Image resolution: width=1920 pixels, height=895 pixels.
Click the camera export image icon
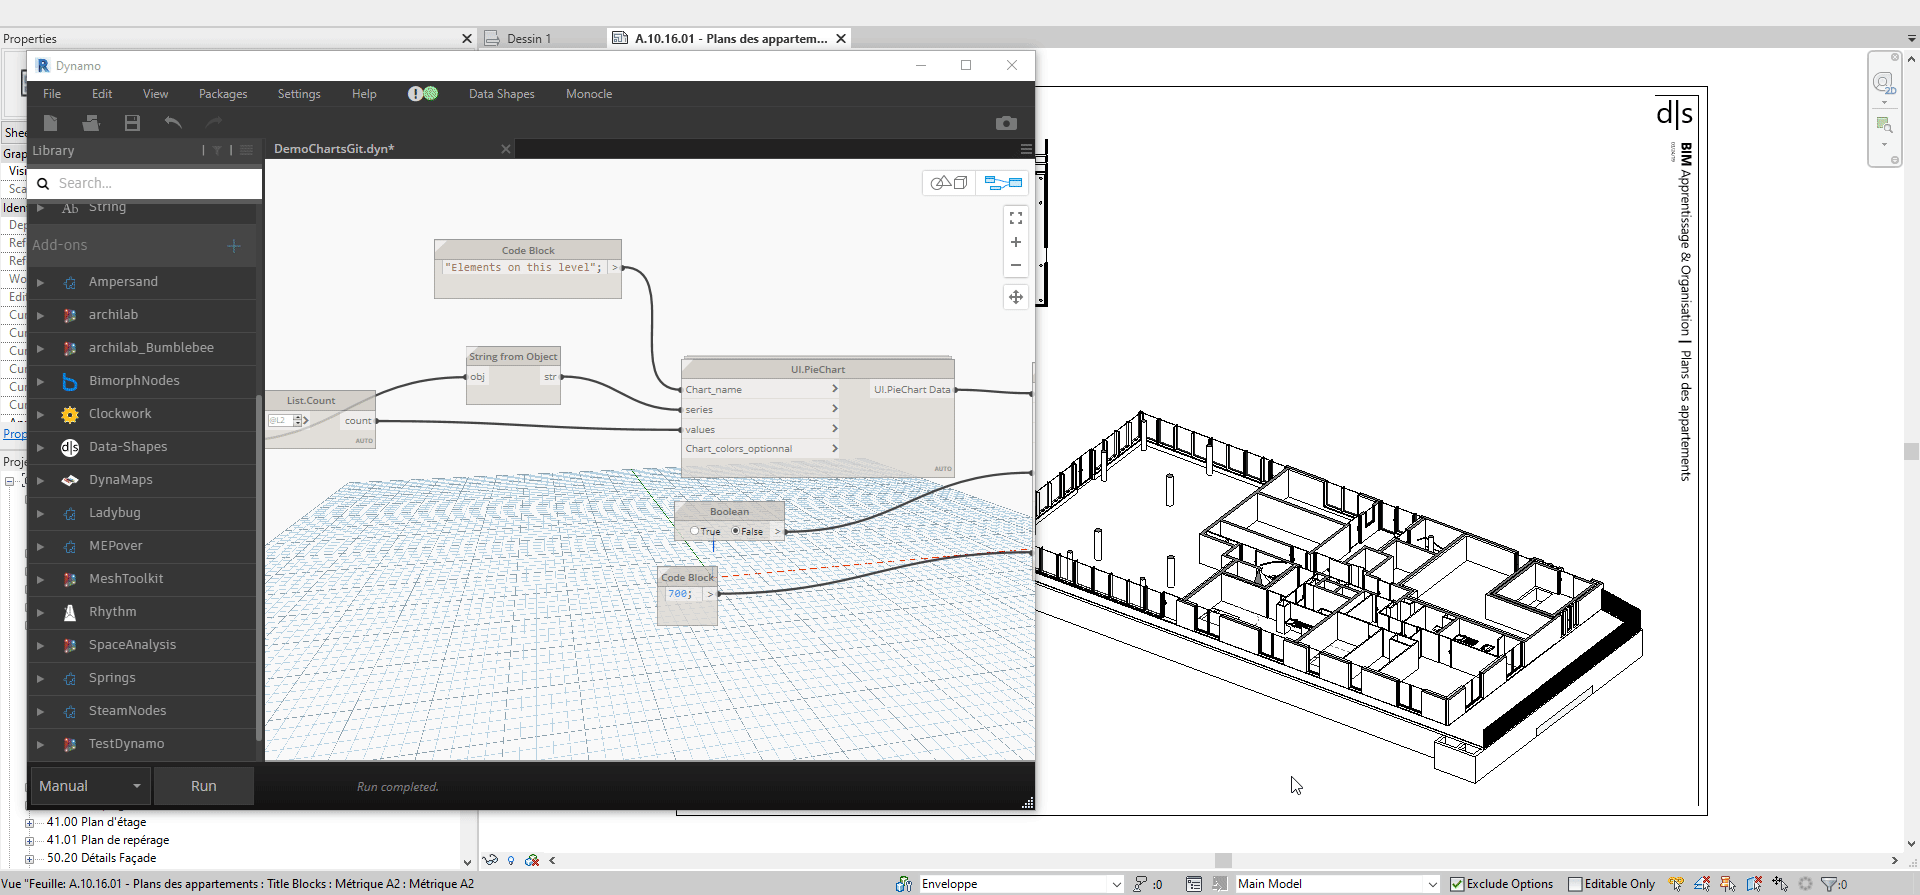click(x=1006, y=123)
